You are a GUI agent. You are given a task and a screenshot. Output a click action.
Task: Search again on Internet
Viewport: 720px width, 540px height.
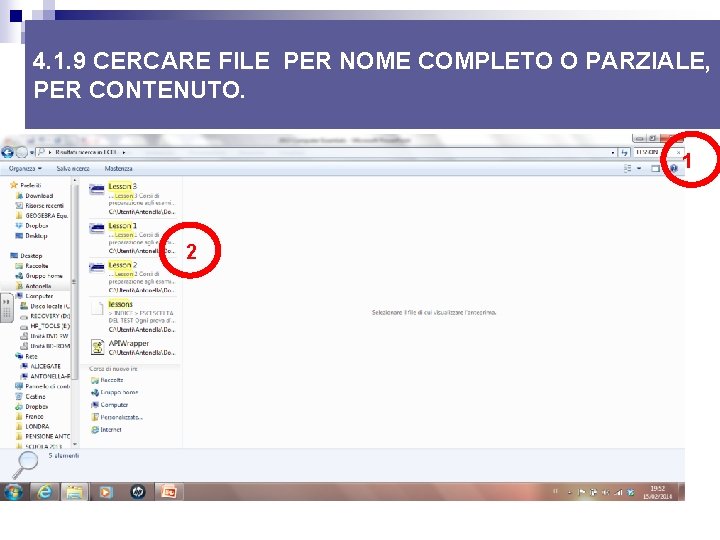coord(107,430)
